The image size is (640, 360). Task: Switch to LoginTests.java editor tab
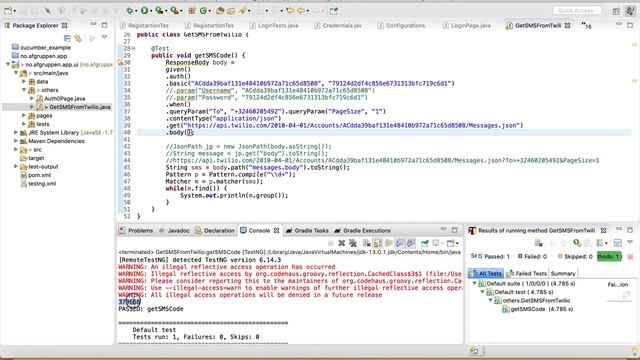[x=274, y=25]
